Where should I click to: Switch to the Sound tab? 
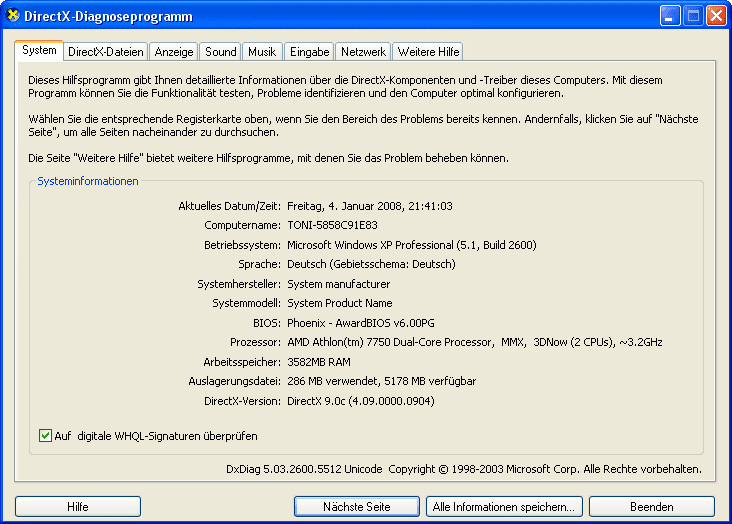(220, 52)
